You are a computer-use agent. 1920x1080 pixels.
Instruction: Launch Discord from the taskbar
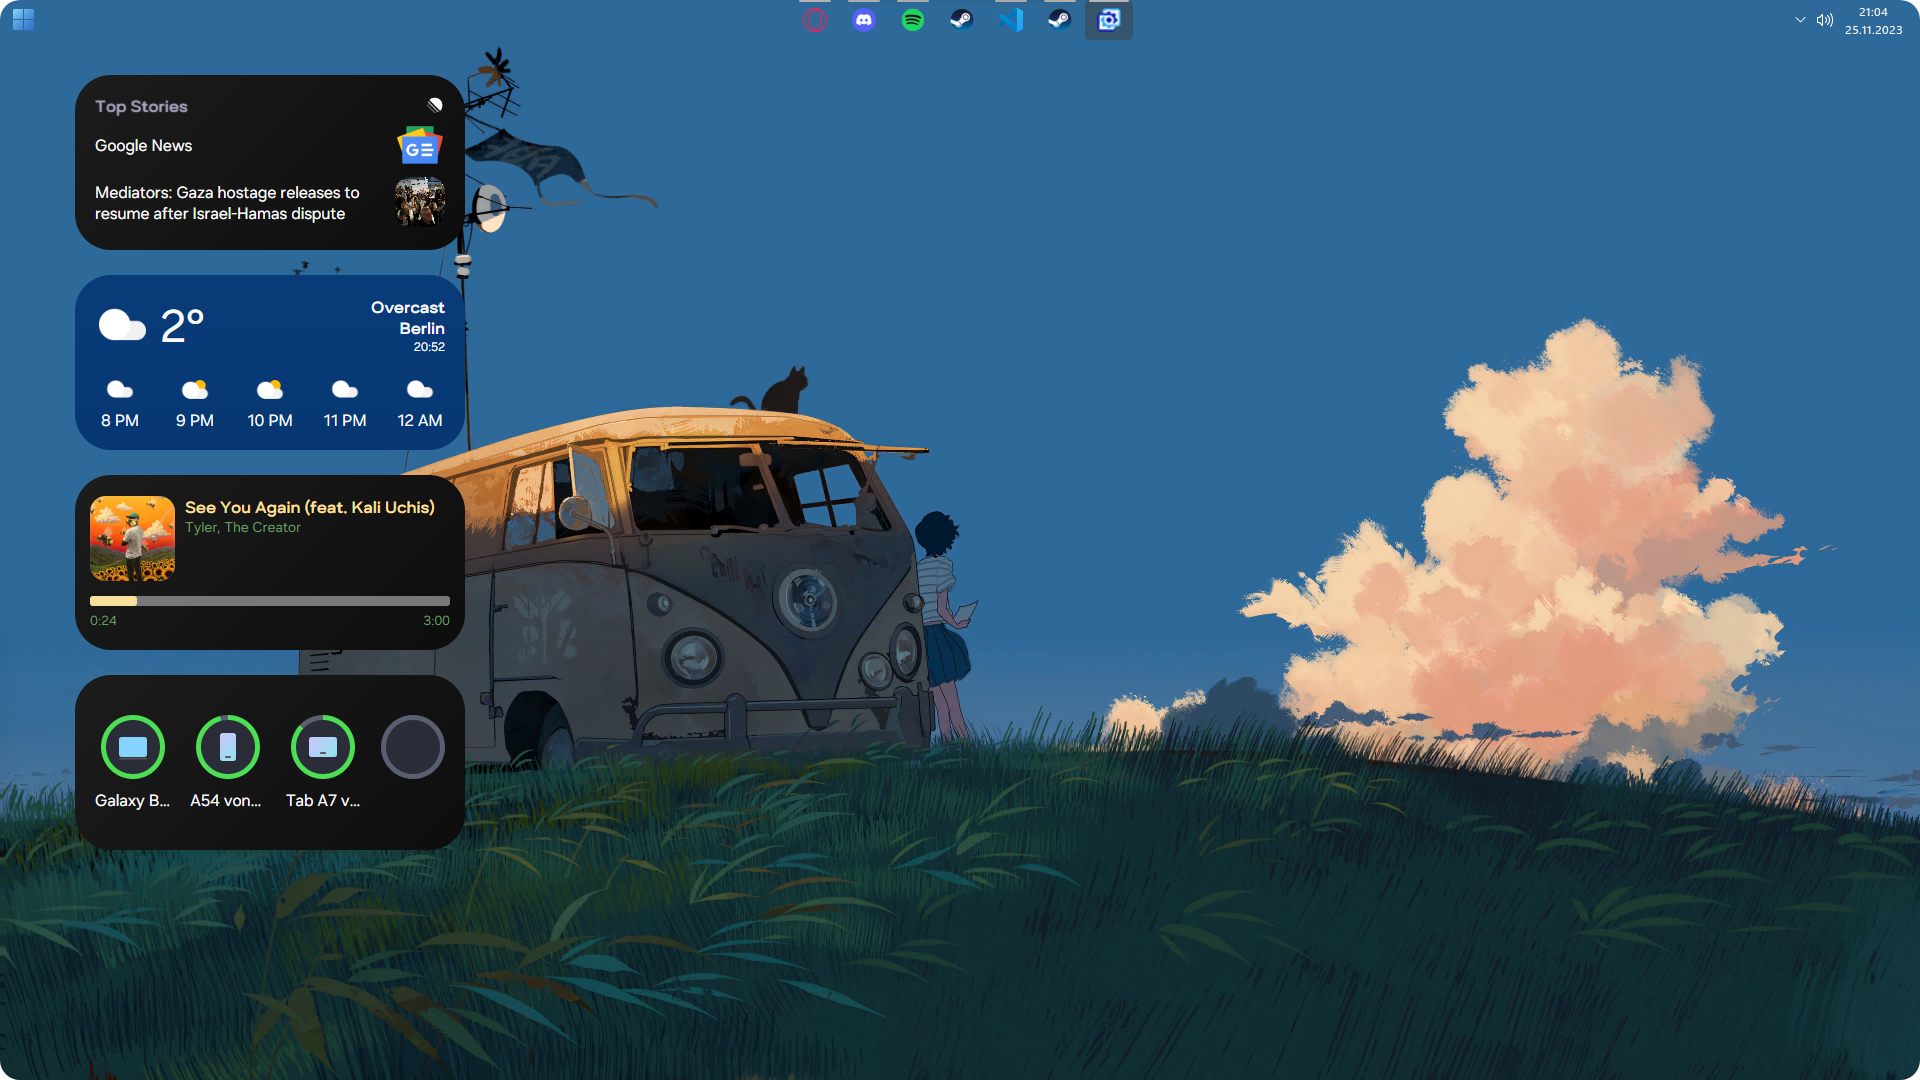tap(864, 20)
